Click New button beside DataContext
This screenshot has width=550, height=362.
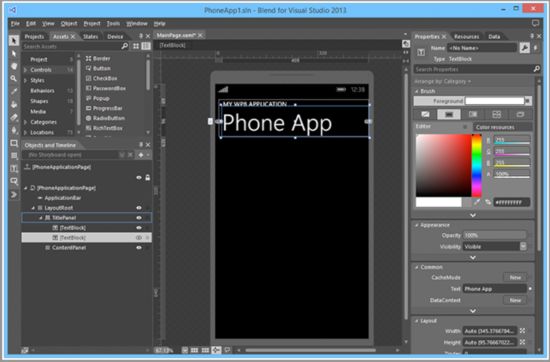(515, 300)
